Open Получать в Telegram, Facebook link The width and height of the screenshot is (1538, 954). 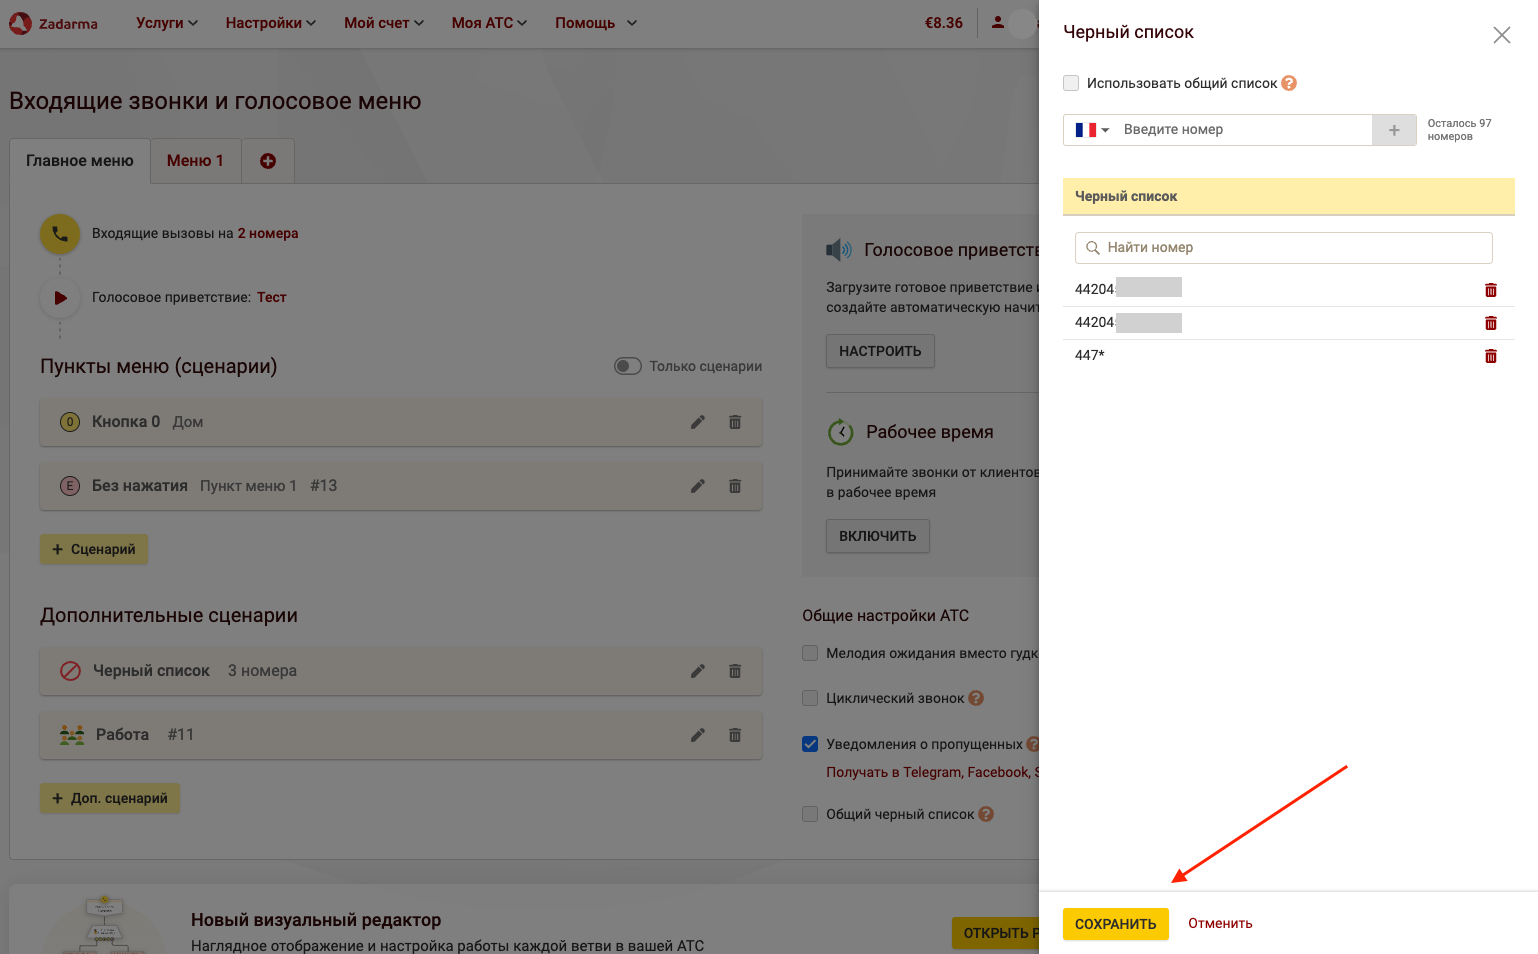click(x=932, y=772)
